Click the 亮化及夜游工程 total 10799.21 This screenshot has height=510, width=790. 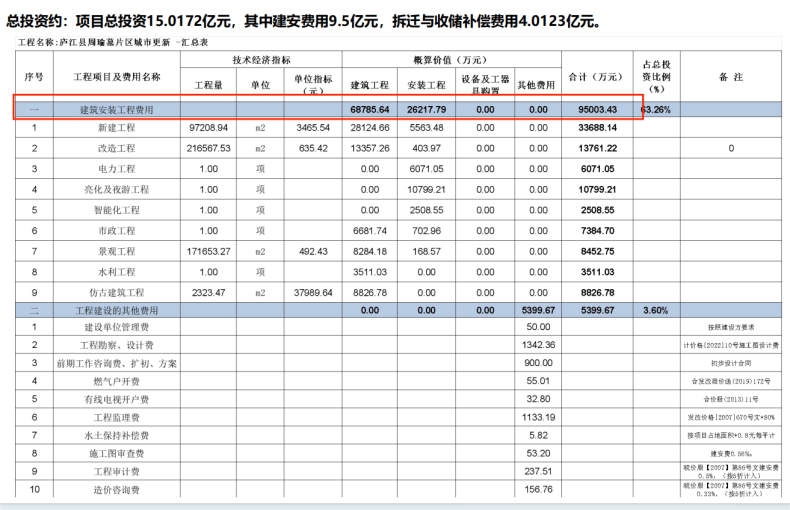pyautogui.click(x=597, y=189)
